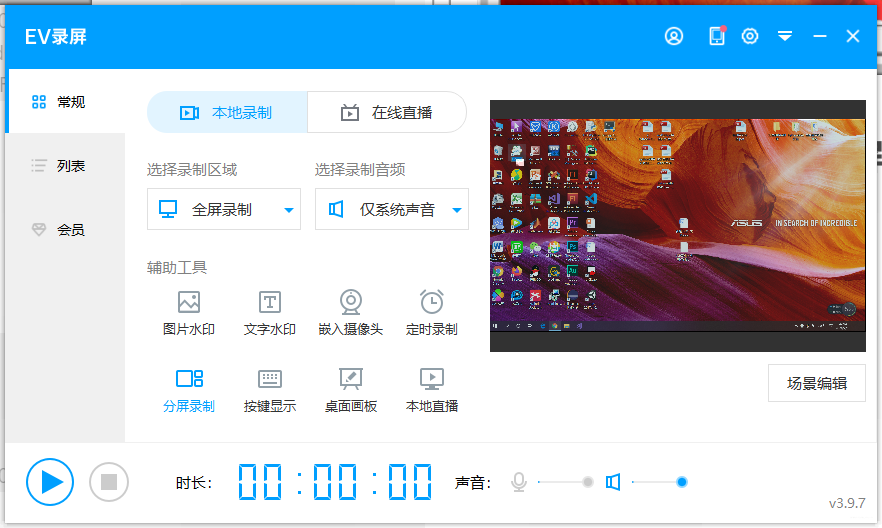This screenshot has height=528, width=882.
Task: Expand the 仅系统声音 audio source dropdown
Action: [392, 209]
